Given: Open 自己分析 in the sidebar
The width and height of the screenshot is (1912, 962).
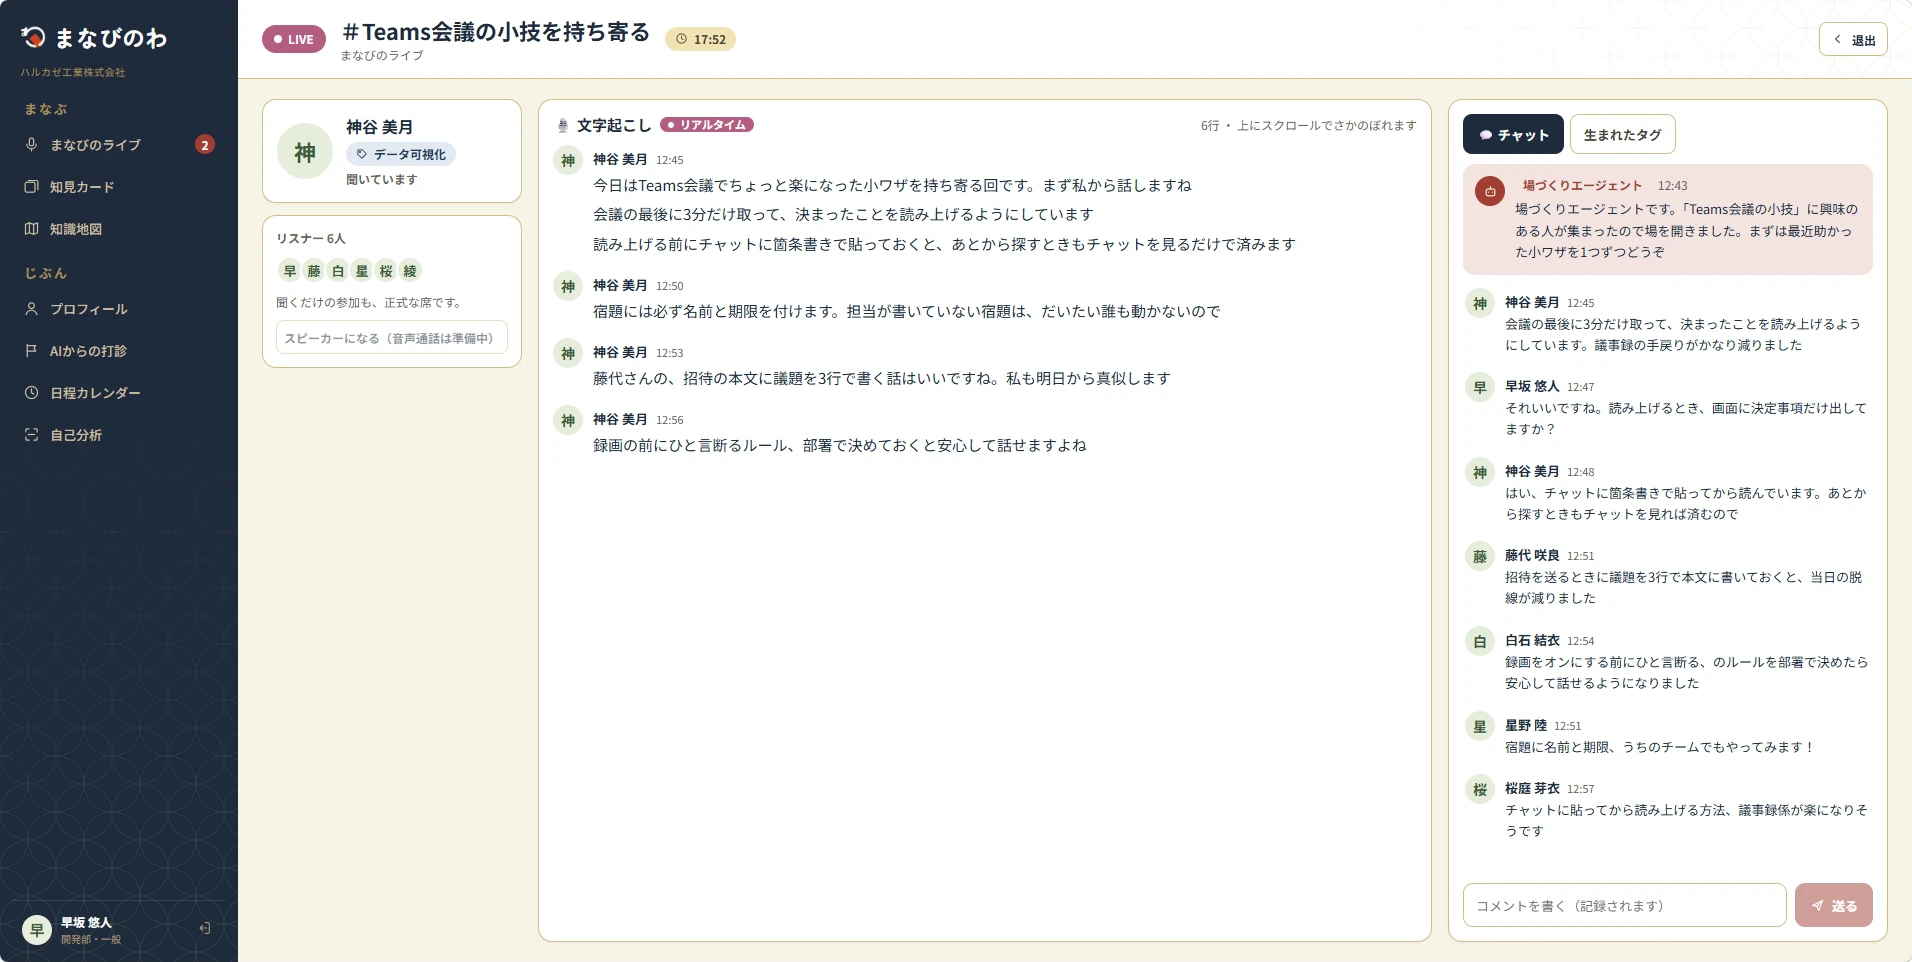Looking at the screenshot, I should [119, 435].
